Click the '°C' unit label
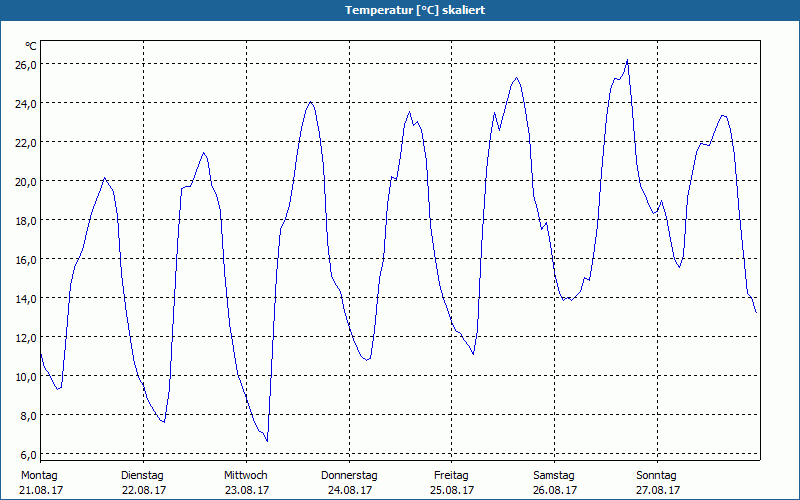 [x=31, y=46]
